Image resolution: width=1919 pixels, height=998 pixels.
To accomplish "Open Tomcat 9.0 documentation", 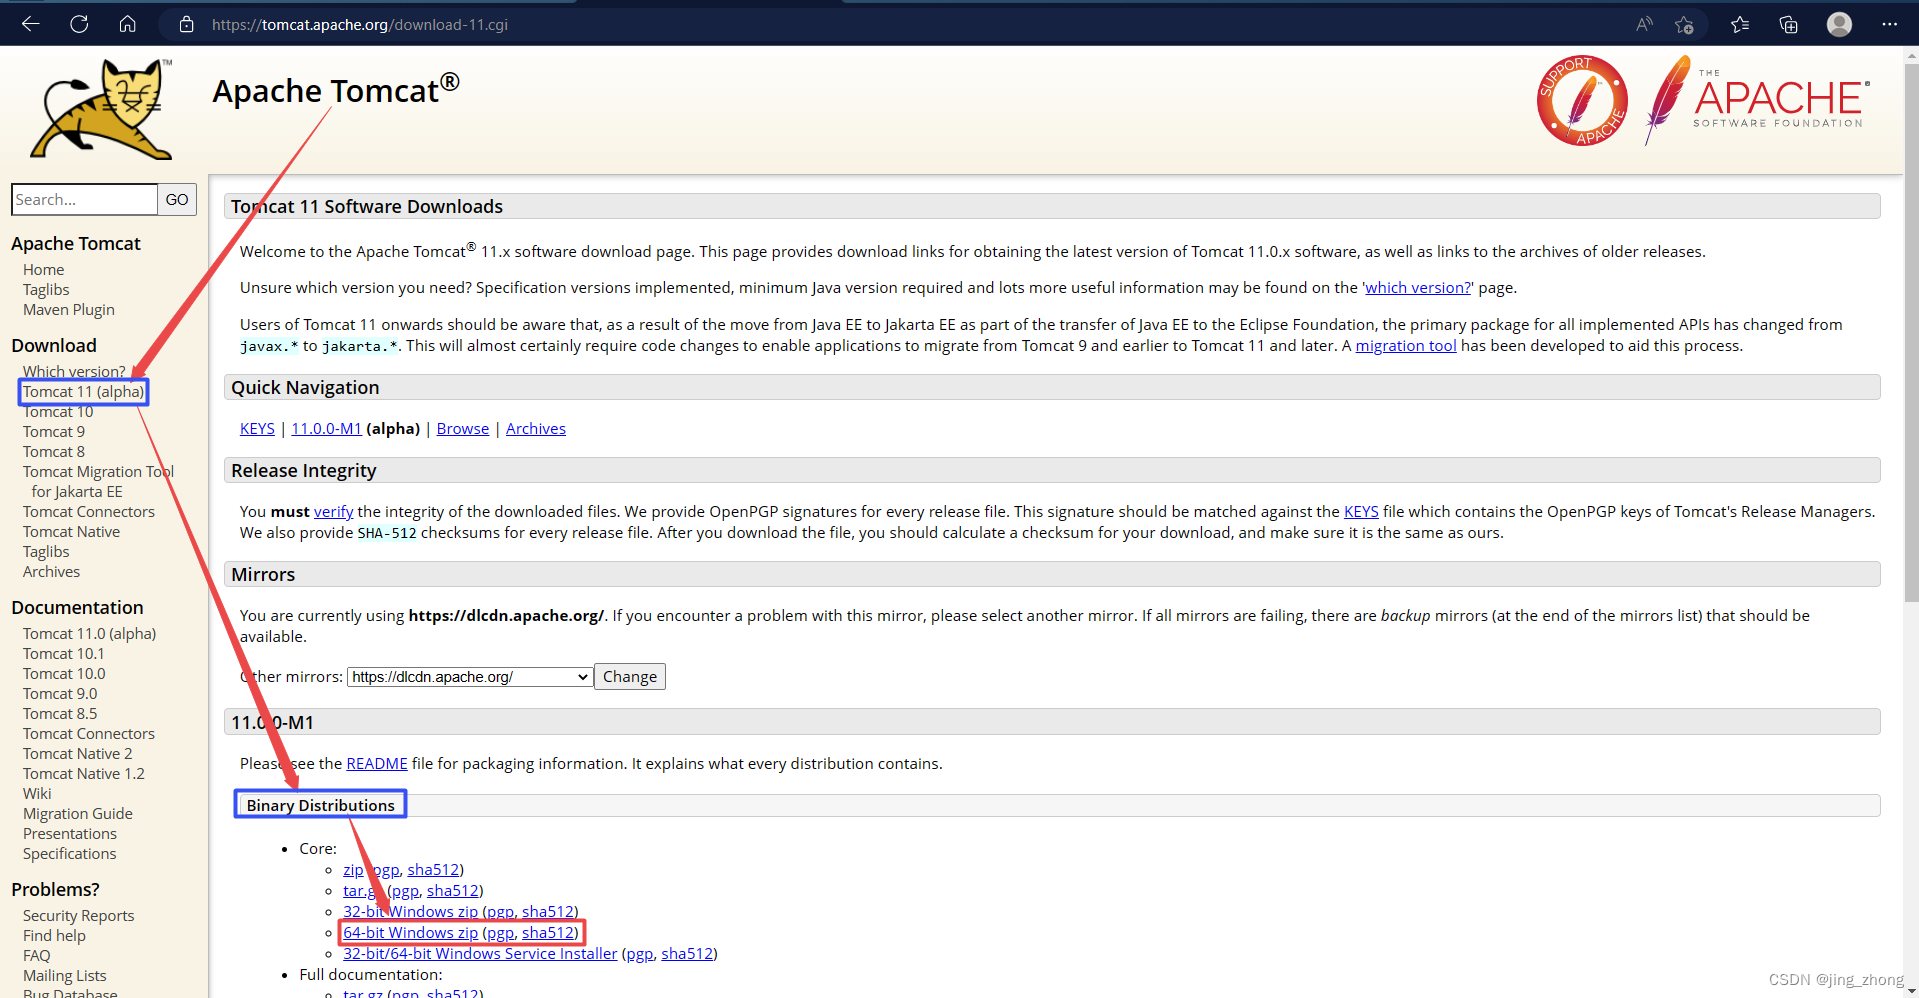I will pyautogui.click(x=60, y=694).
